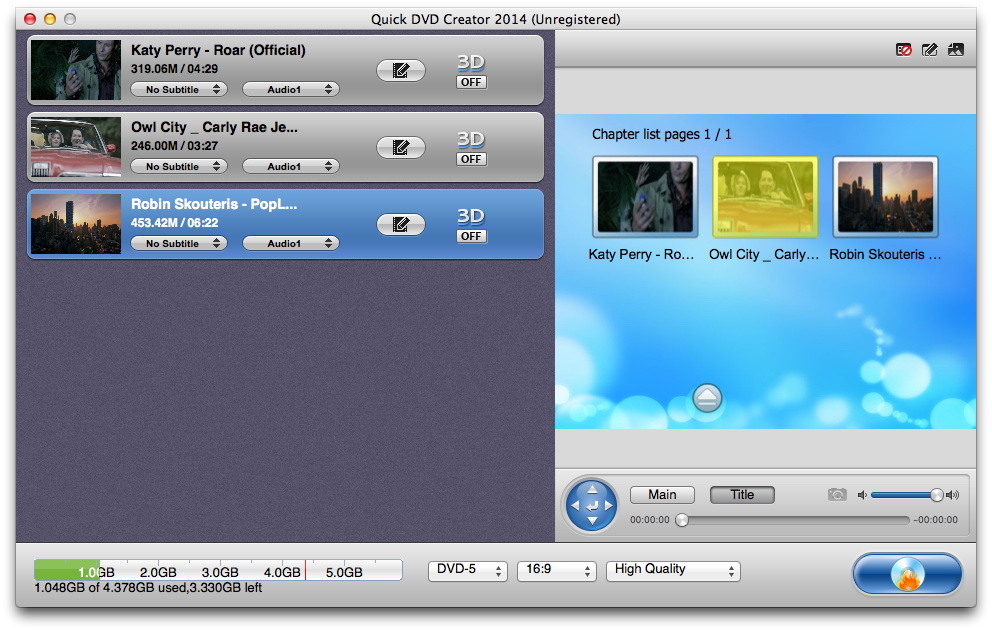Image resolution: width=992 pixels, height=631 pixels.
Task: Click the left arrow on the navigation pad
Action: tap(575, 506)
